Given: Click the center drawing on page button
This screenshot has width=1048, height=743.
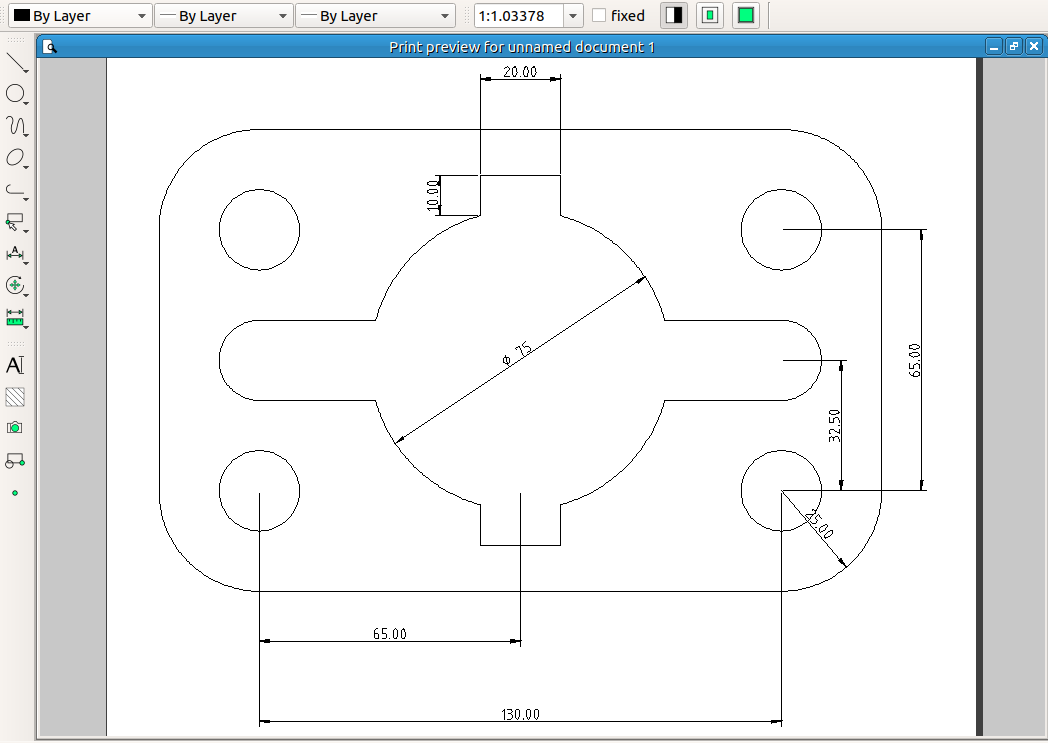Looking at the screenshot, I should pyautogui.click(x=710, y=16).
